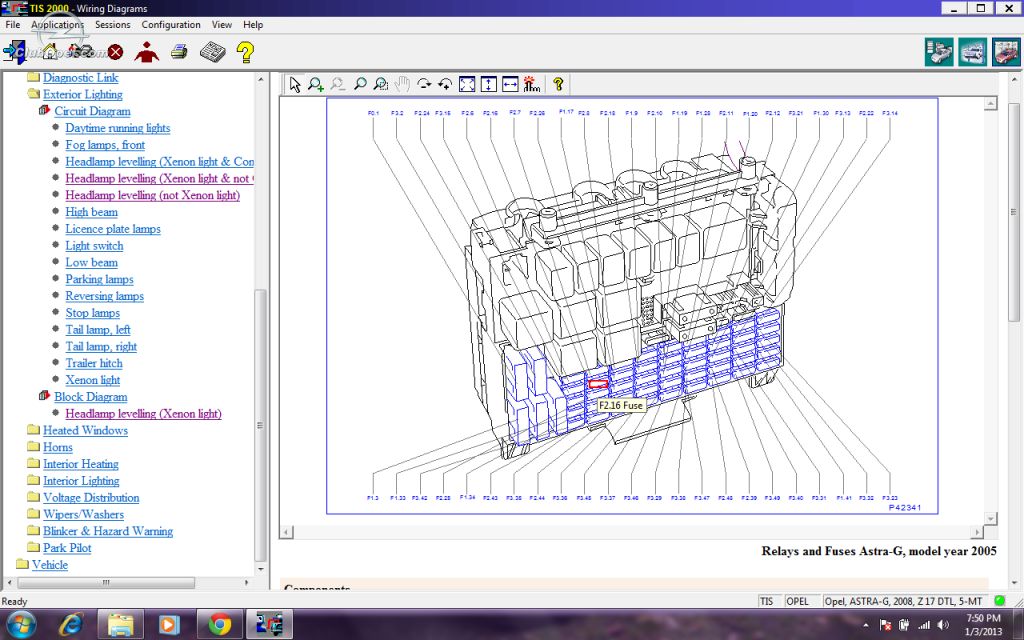
Task: Select the zoom out magnifier tool
Action: (x=338, y=84)
